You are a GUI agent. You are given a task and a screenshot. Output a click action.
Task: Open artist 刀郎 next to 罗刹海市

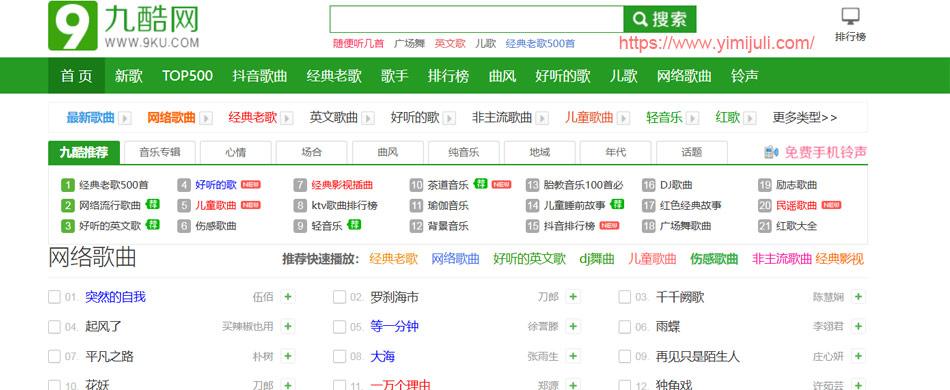[x=548, y=297]
